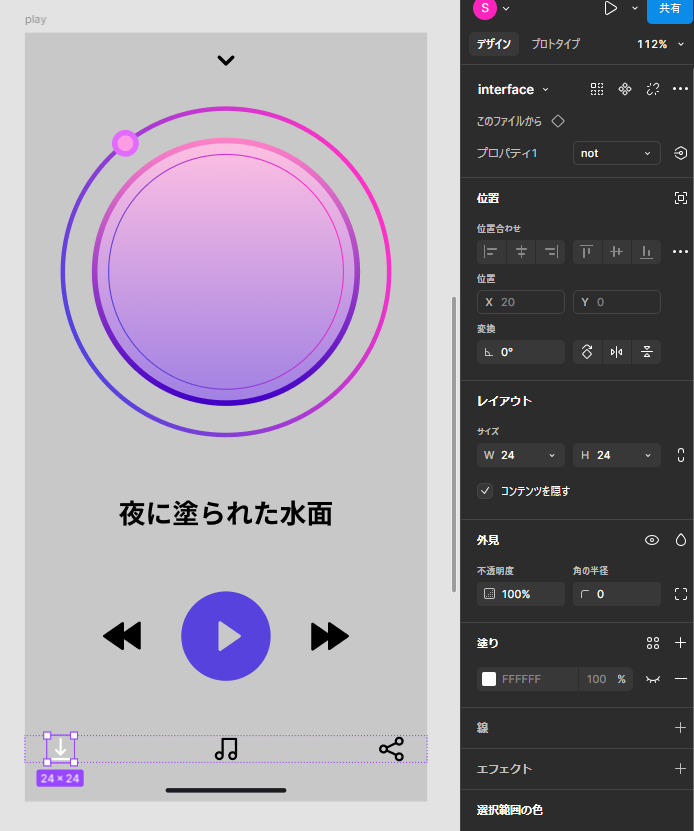Click the share icon on the player
Viewport: 694px width, 831px height.
[x=391, y=749]
